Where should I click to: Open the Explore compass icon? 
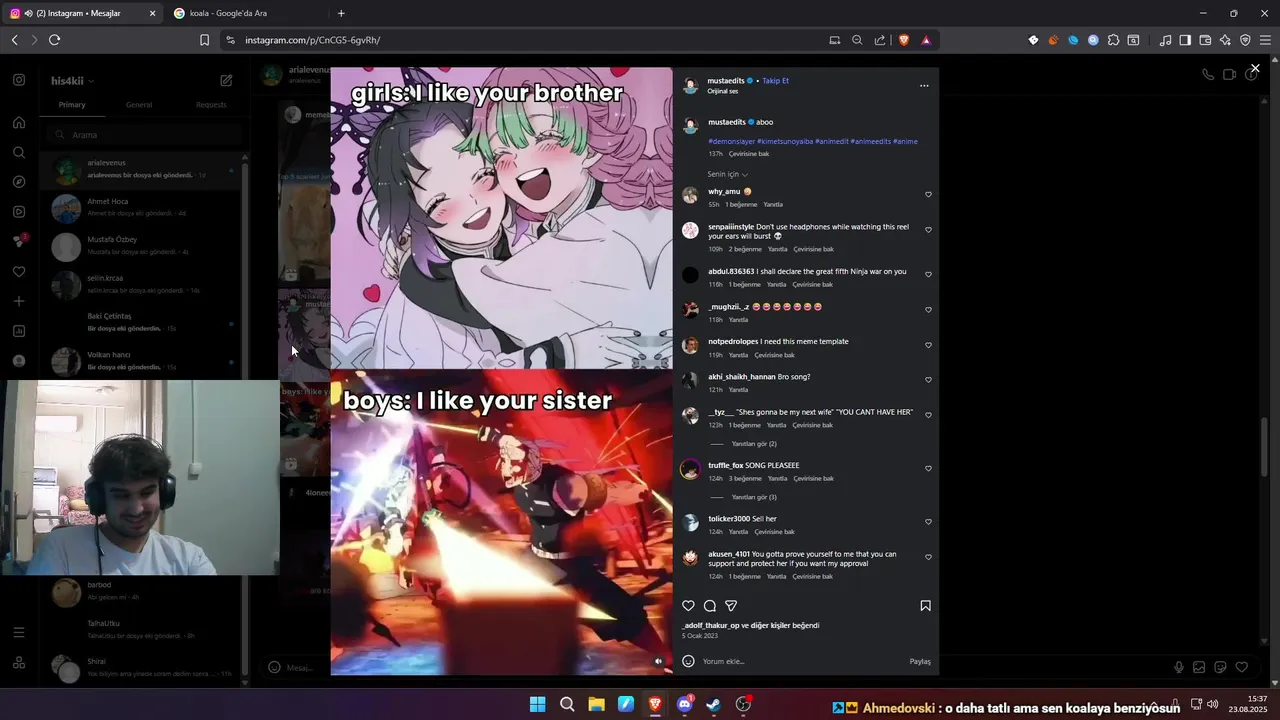19,182
